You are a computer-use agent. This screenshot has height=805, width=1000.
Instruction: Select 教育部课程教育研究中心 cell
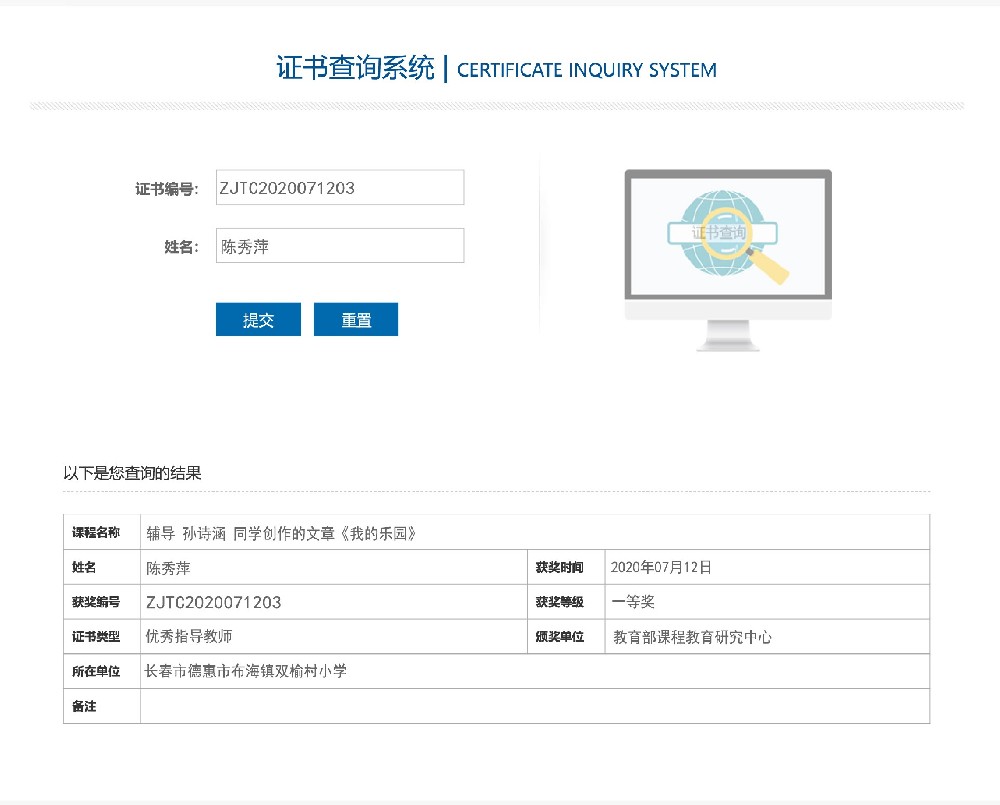tap(767, 637)
